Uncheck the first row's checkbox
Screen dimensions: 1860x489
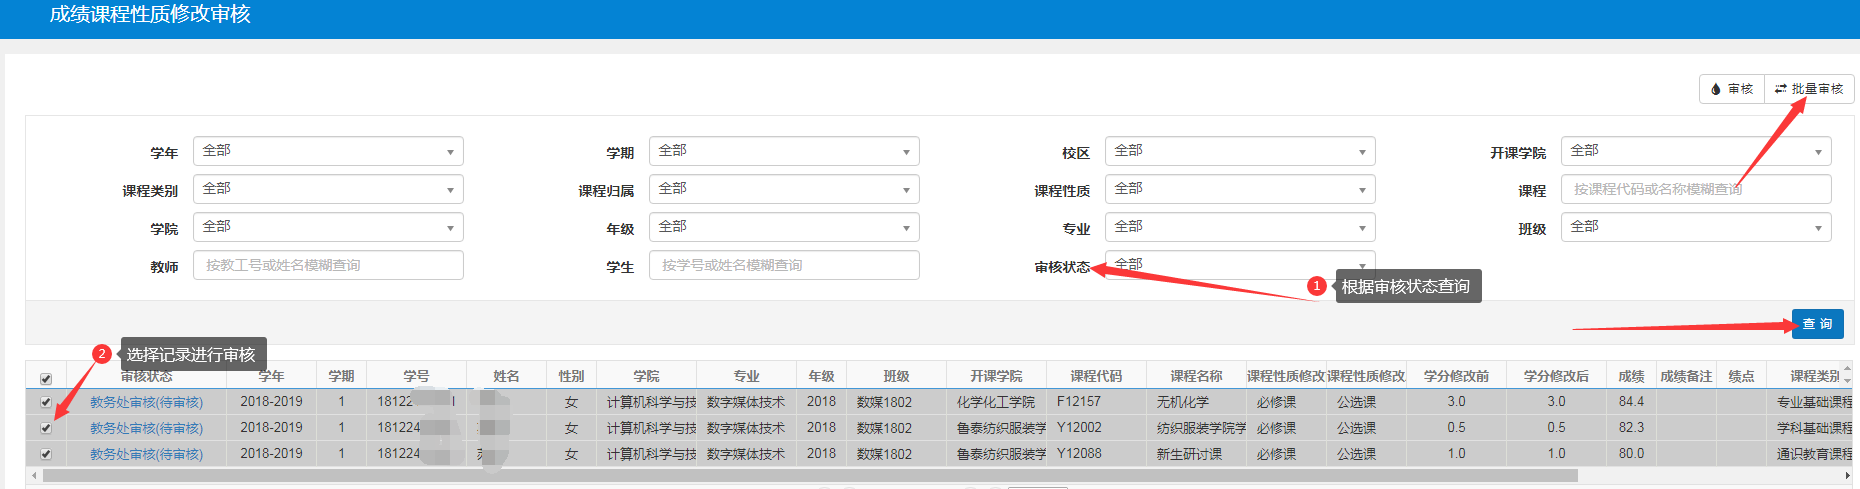coord(46,402)
